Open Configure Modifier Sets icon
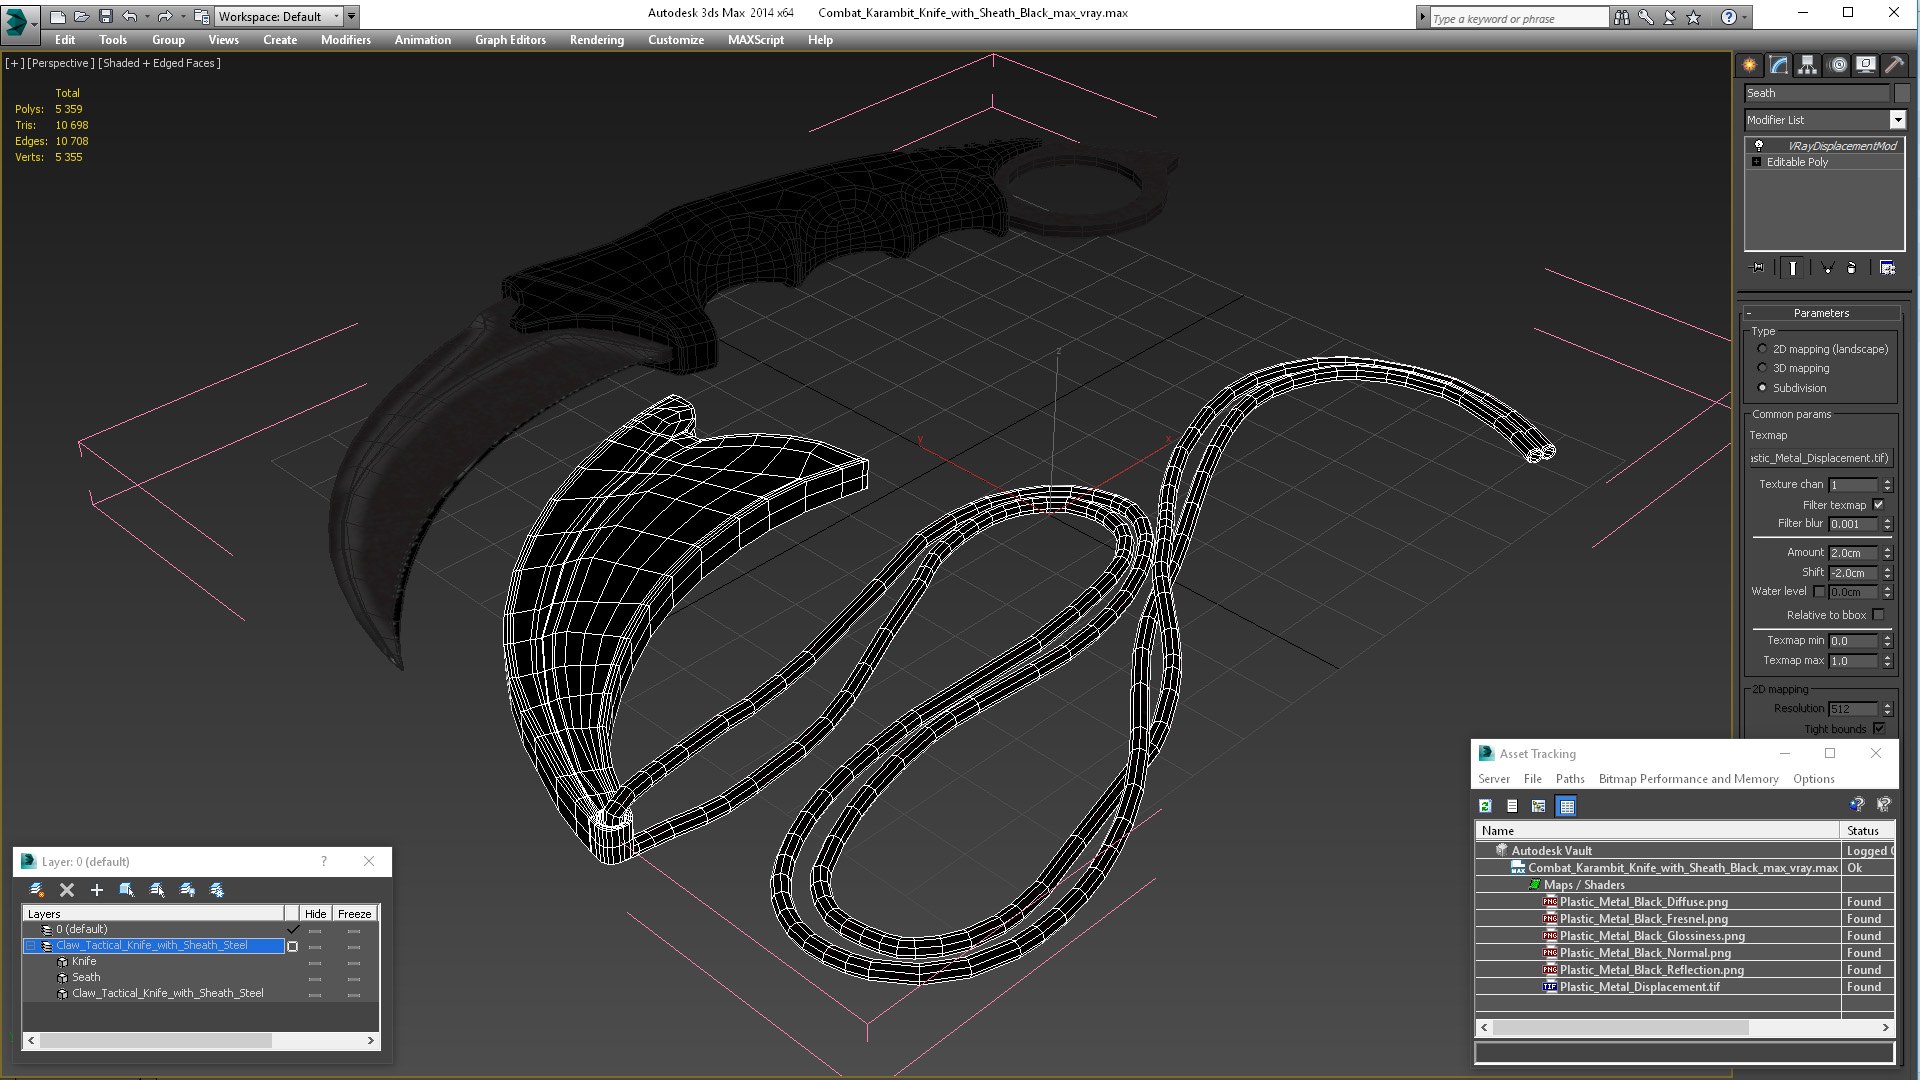 (1888, 268)
